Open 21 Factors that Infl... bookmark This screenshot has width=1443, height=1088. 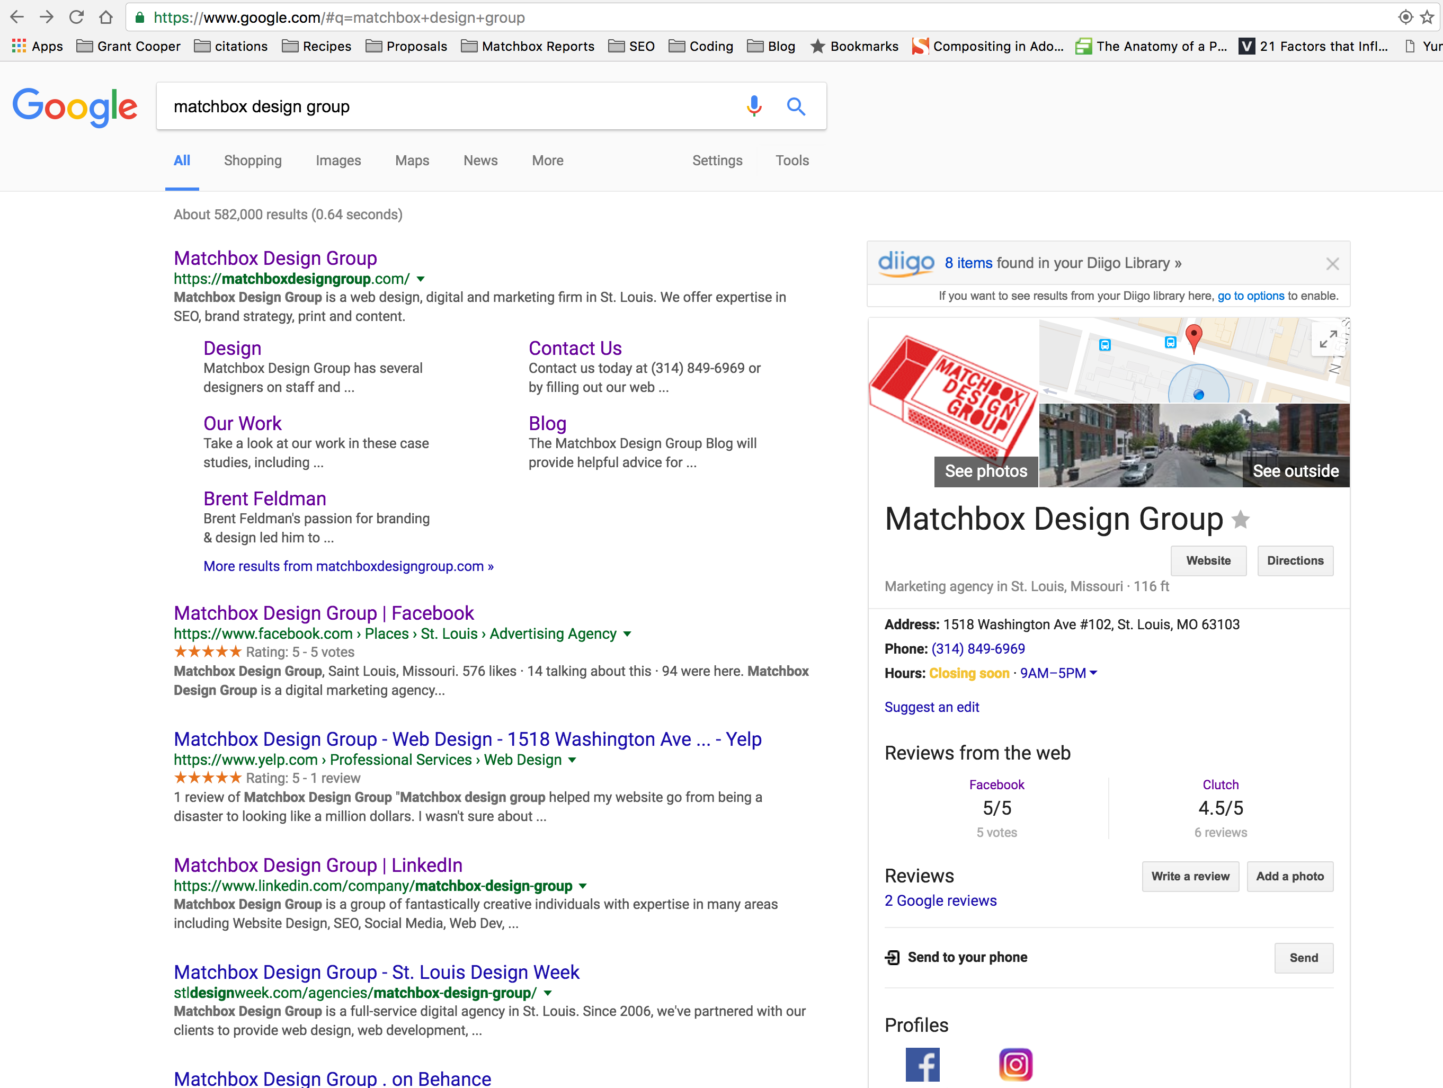[x=1313, y=46]
